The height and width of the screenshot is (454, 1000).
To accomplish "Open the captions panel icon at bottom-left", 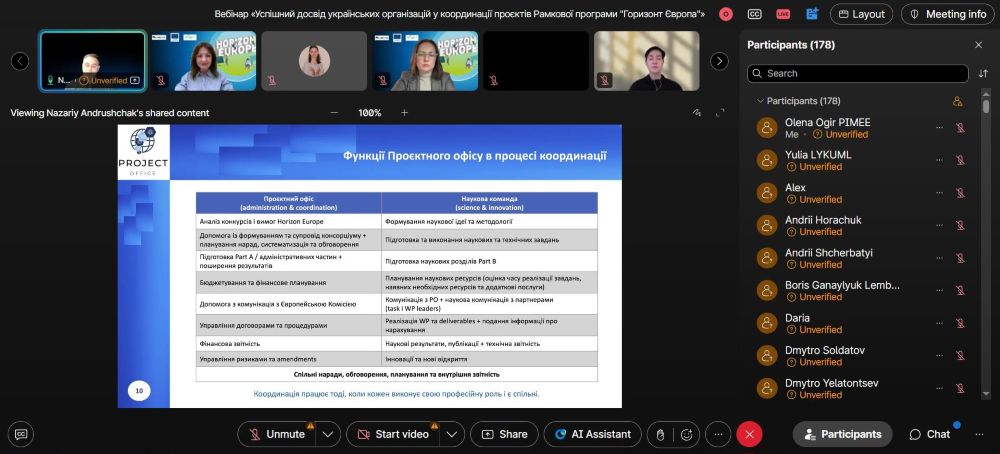I will (21, 434).
